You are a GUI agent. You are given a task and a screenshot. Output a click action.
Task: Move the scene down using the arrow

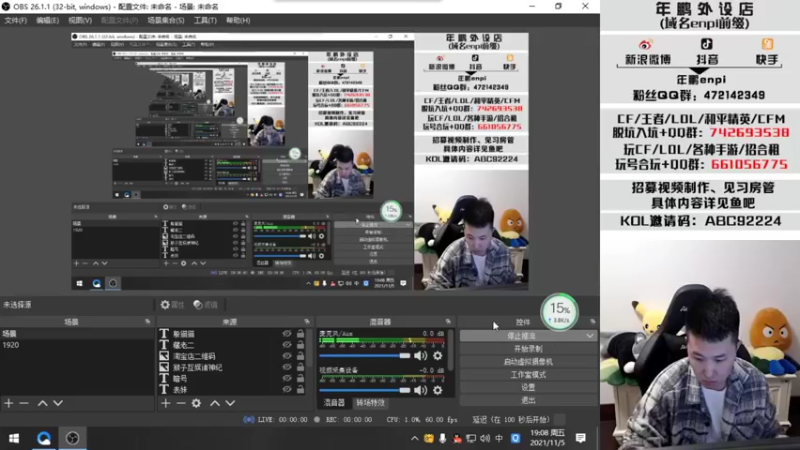click(58, 403)
